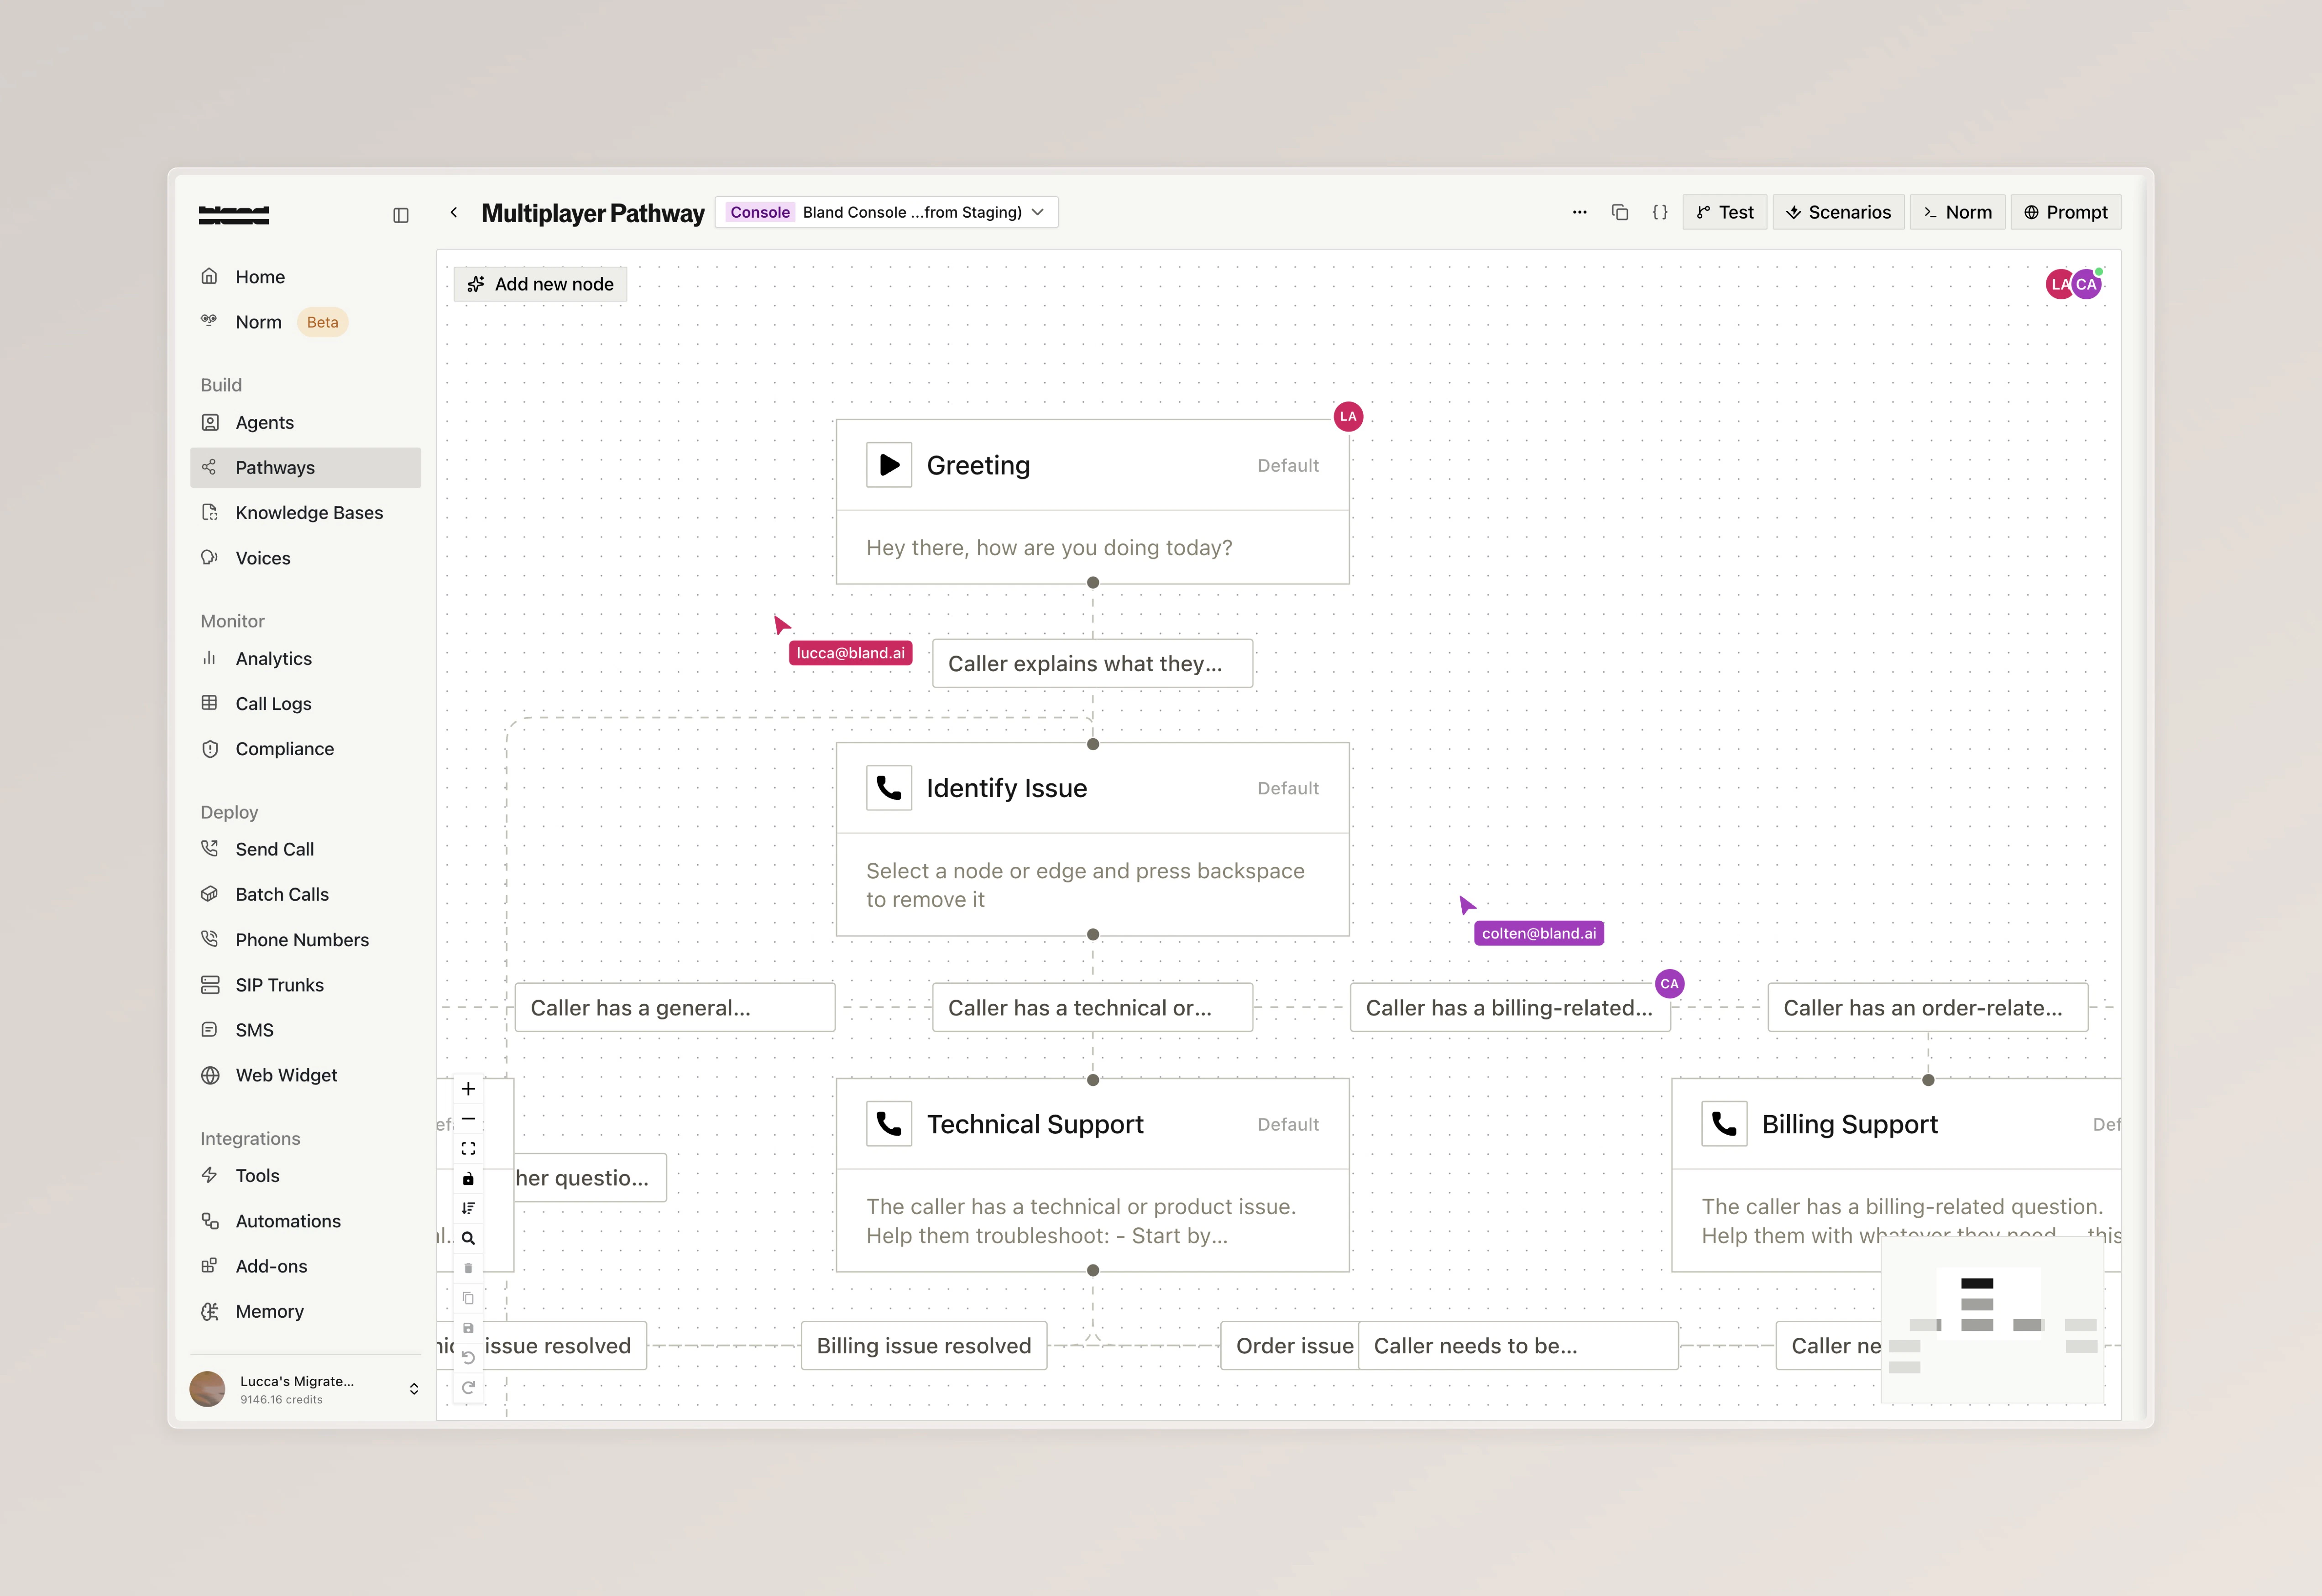Navigate to Knowledge Bases in the sidebar
Image resolution: width=2322 pixels, height=1596 pixels.
click(309, 512)
